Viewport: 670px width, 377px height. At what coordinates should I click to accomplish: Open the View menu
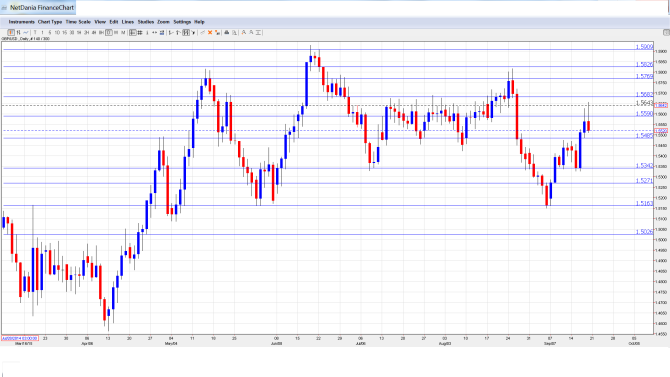tap(100, 22)
